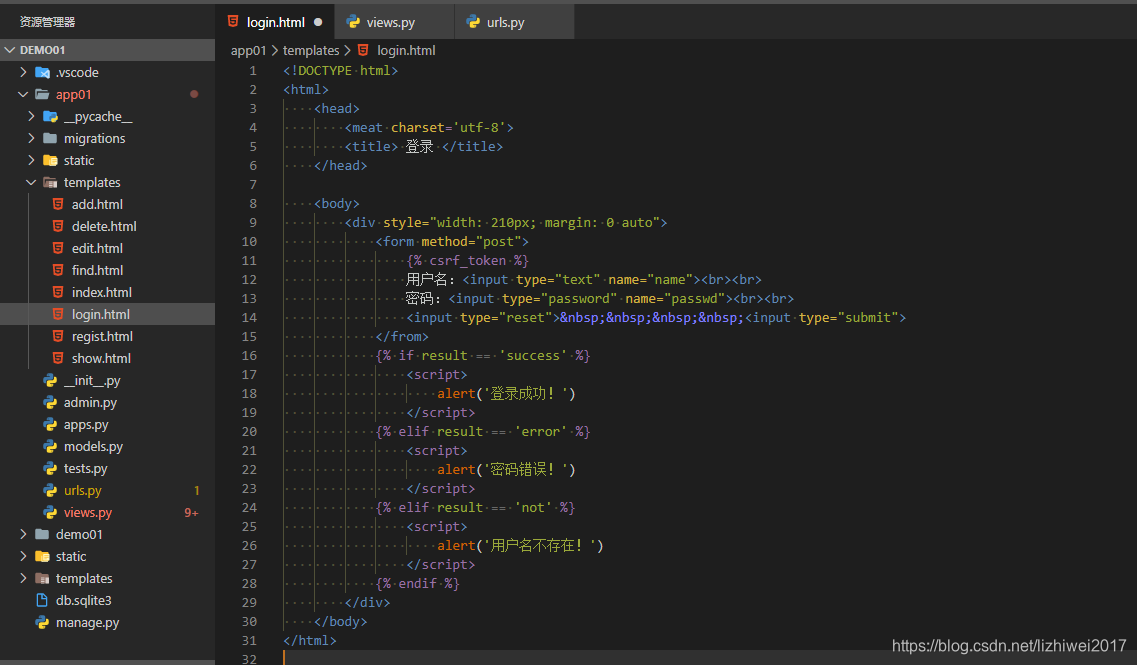The width and height of the screenshot is (1137, 665).
Task: Click templates in the breadcrumb path
Action: (x=311, y=50)
